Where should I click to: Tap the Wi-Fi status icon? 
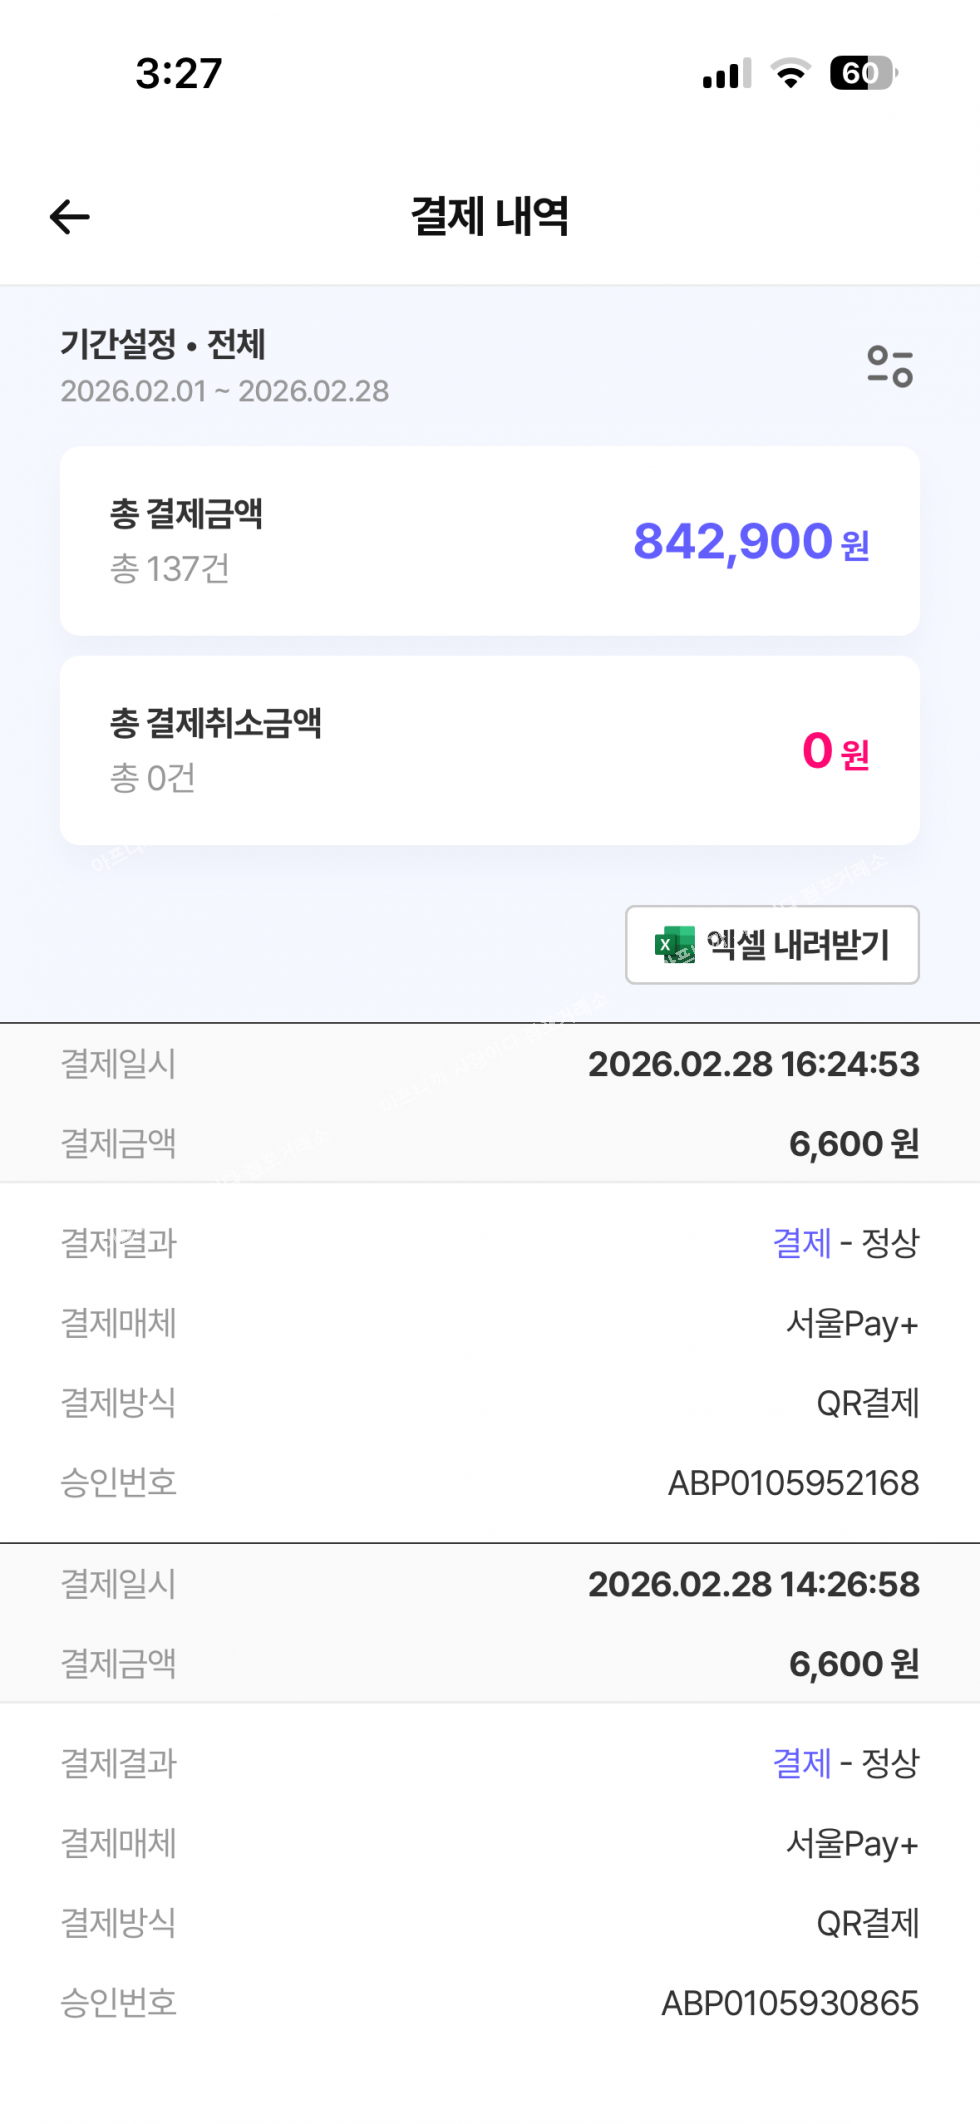(790, 73)
